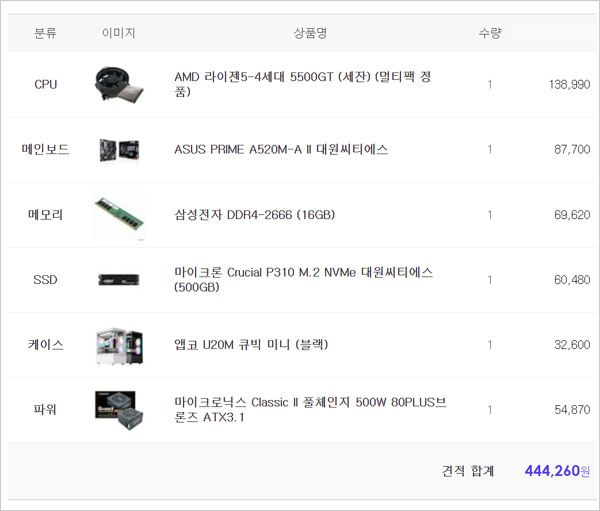Click the ASUS PRIME A520M-A II motherboard thumbnail

pyautogui.click(x=119, y=150)
